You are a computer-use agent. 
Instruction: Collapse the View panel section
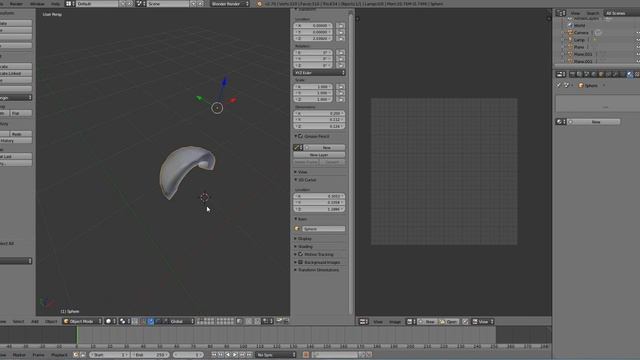tap(302, 172)
